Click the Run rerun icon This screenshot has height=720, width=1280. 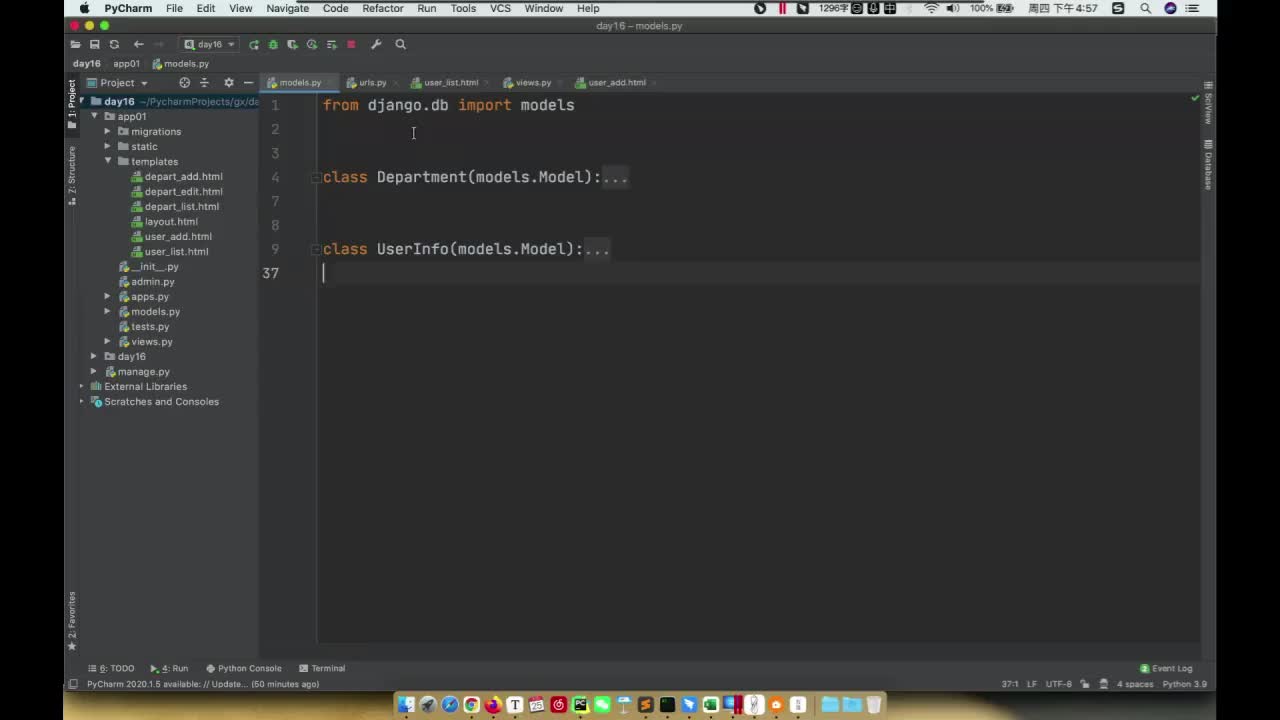pyautogui.click(x=254, y=44)
